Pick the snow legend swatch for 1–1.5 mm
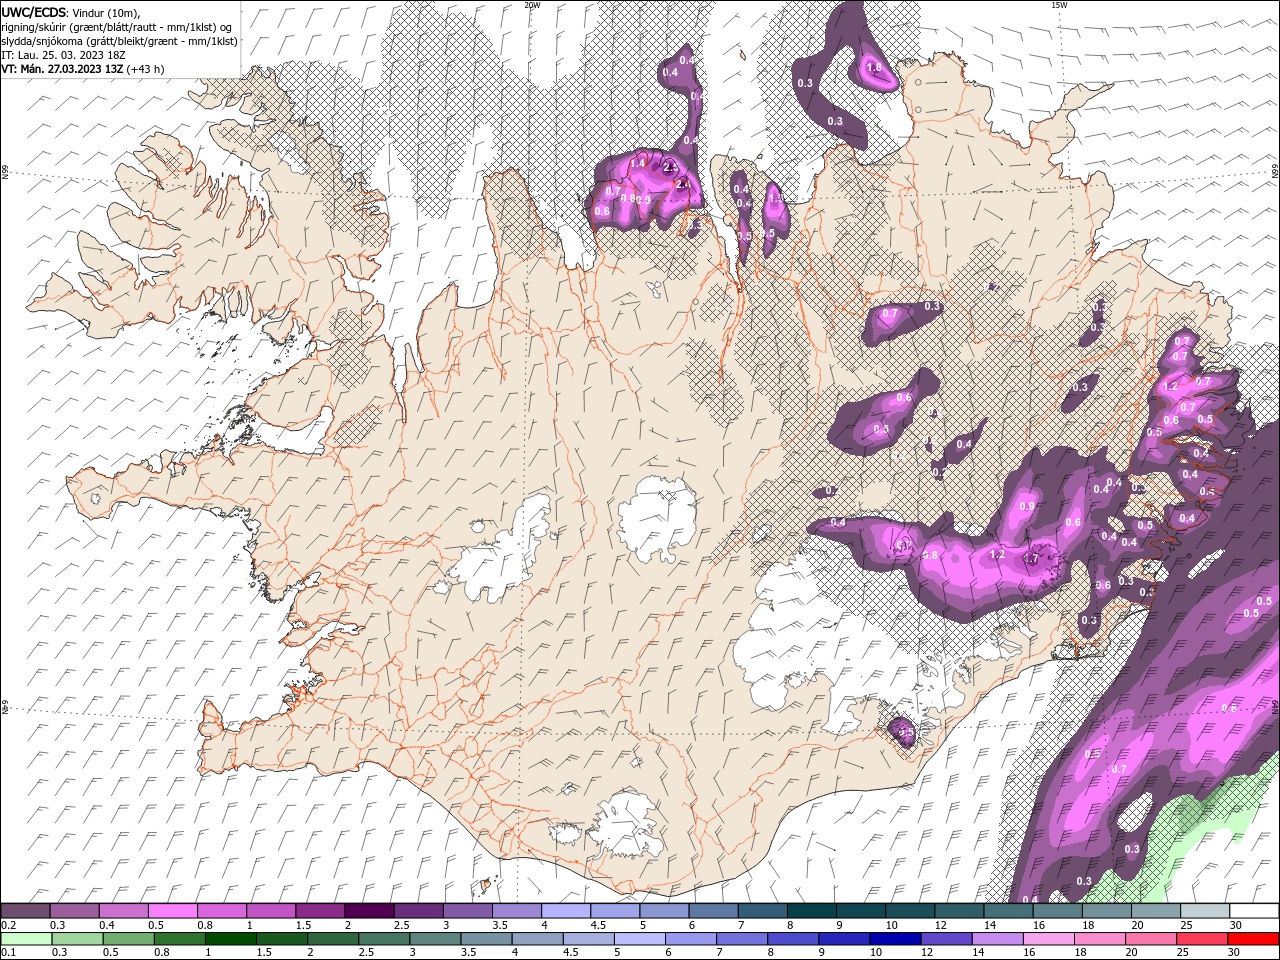This screenshot has height=960, width=1280. 270,910
